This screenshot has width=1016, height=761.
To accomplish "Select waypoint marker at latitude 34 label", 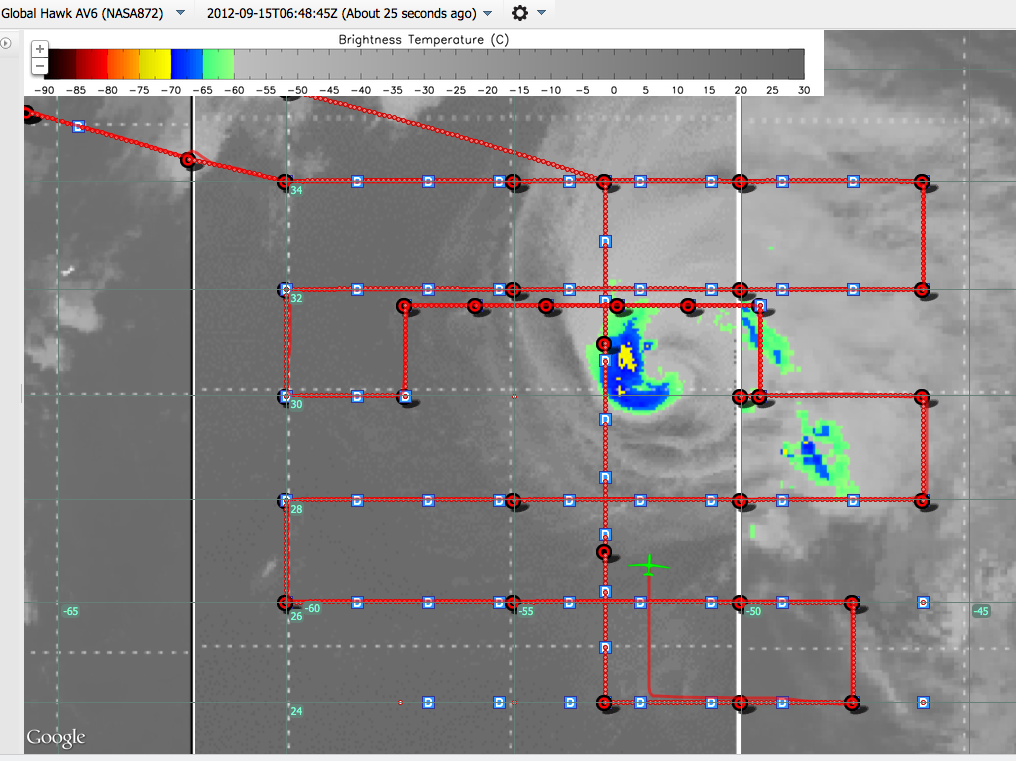I will coord(285,182).
